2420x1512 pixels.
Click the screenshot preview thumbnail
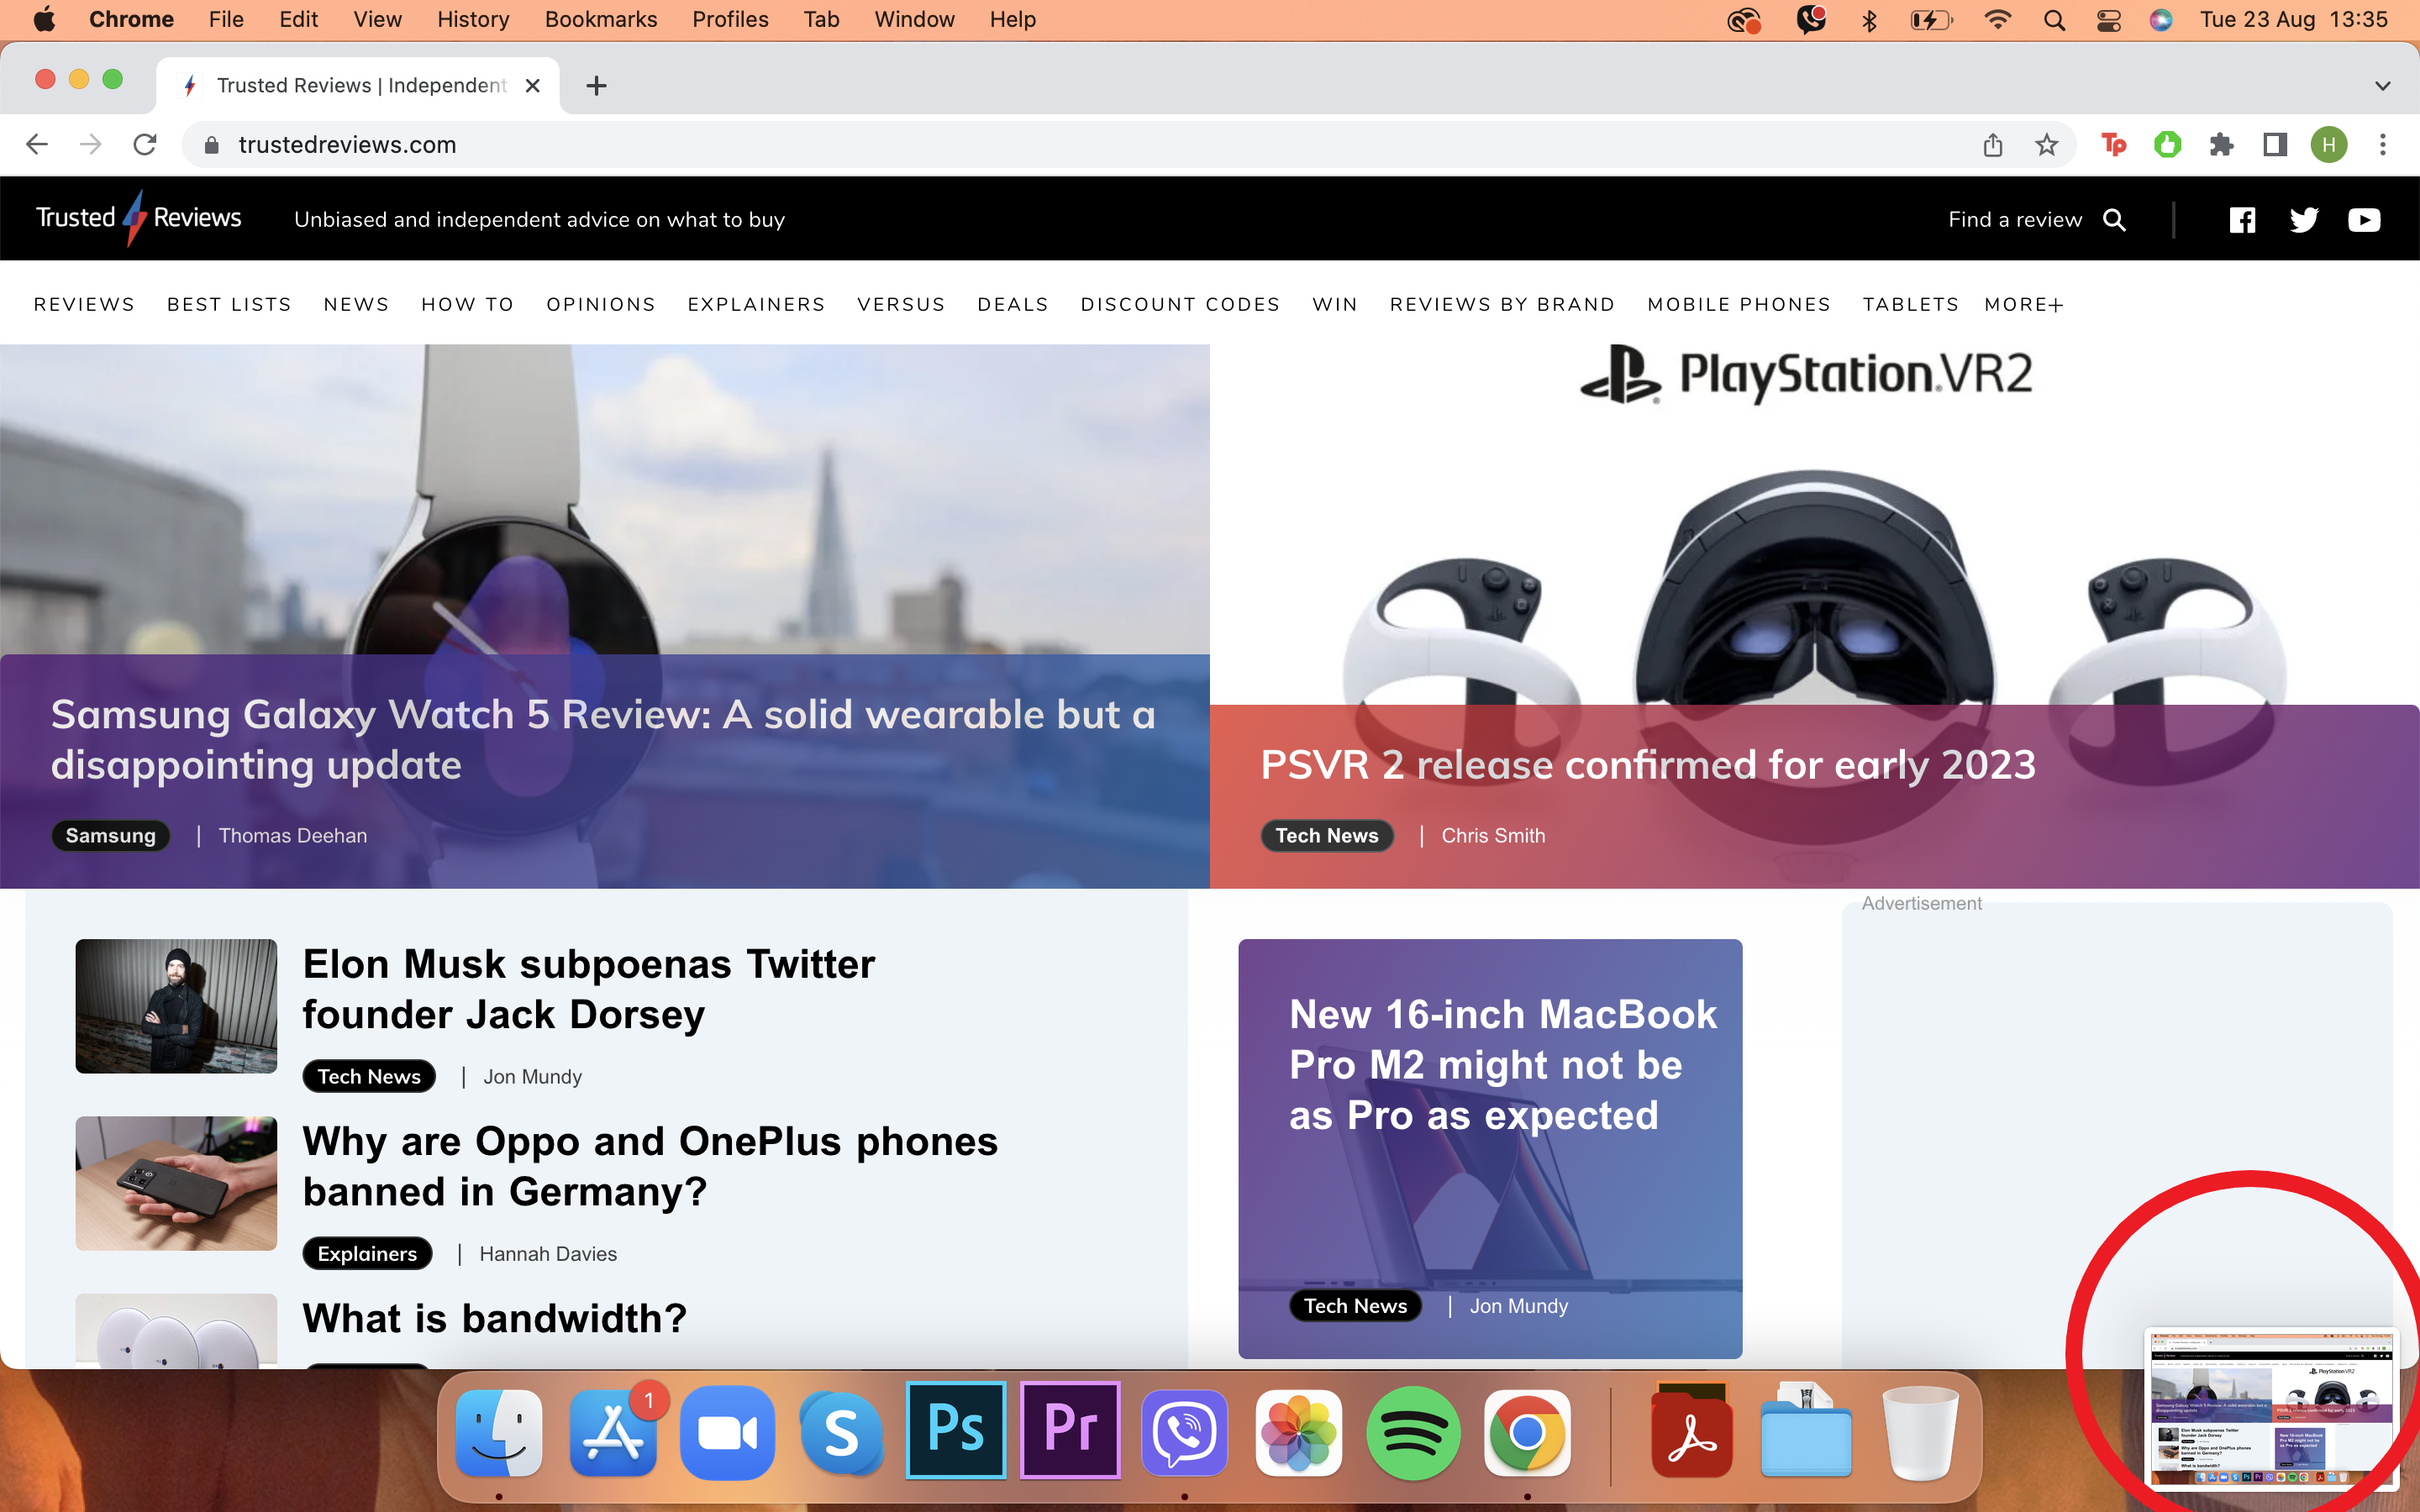tap(2272, 1408)
